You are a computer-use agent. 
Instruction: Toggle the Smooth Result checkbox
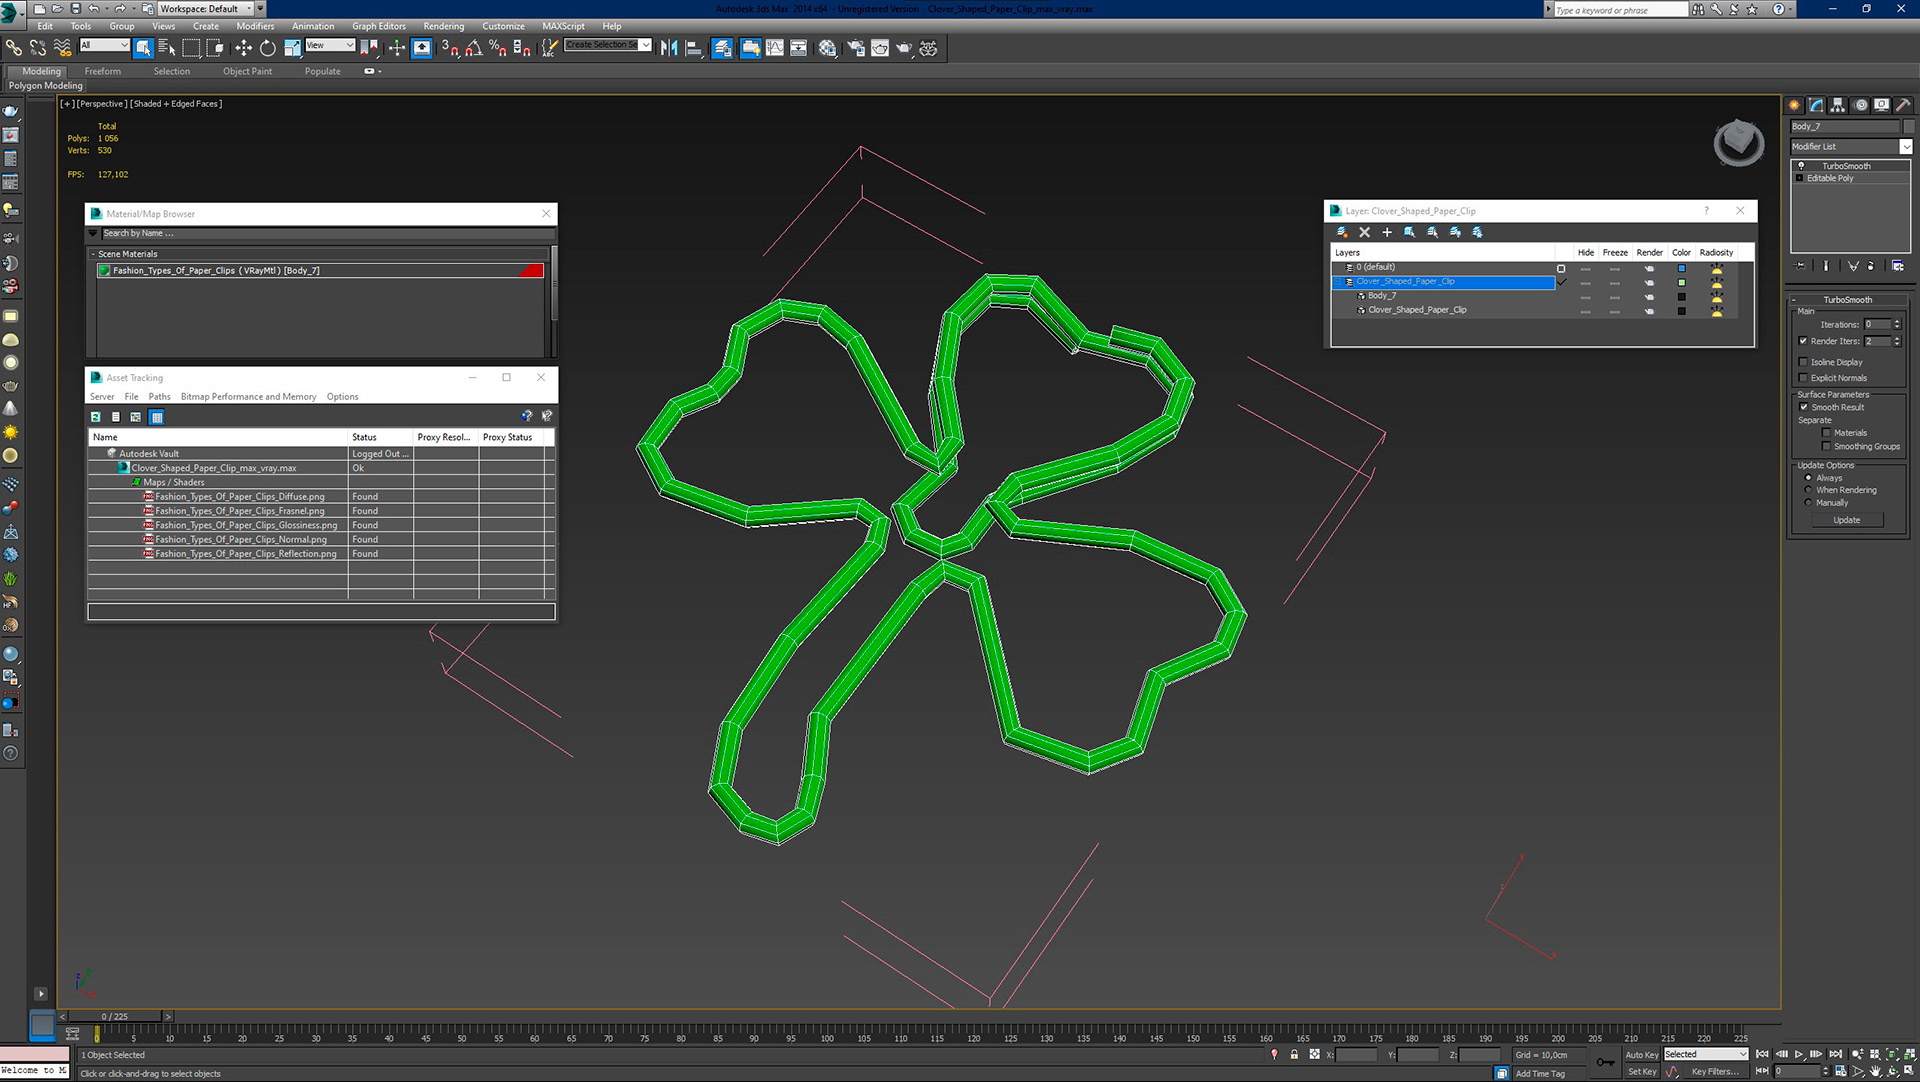pyautogui.click(x=1804, y=407)
